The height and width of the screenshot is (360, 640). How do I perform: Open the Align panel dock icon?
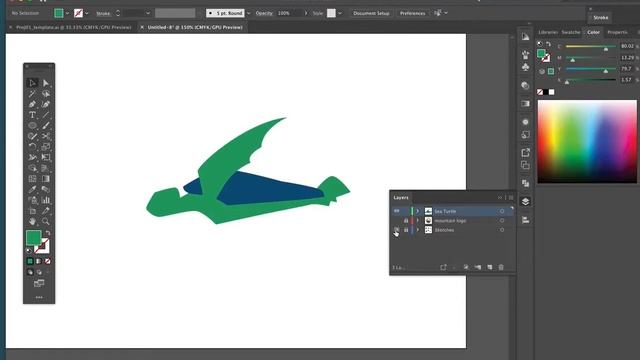[525, 220]
